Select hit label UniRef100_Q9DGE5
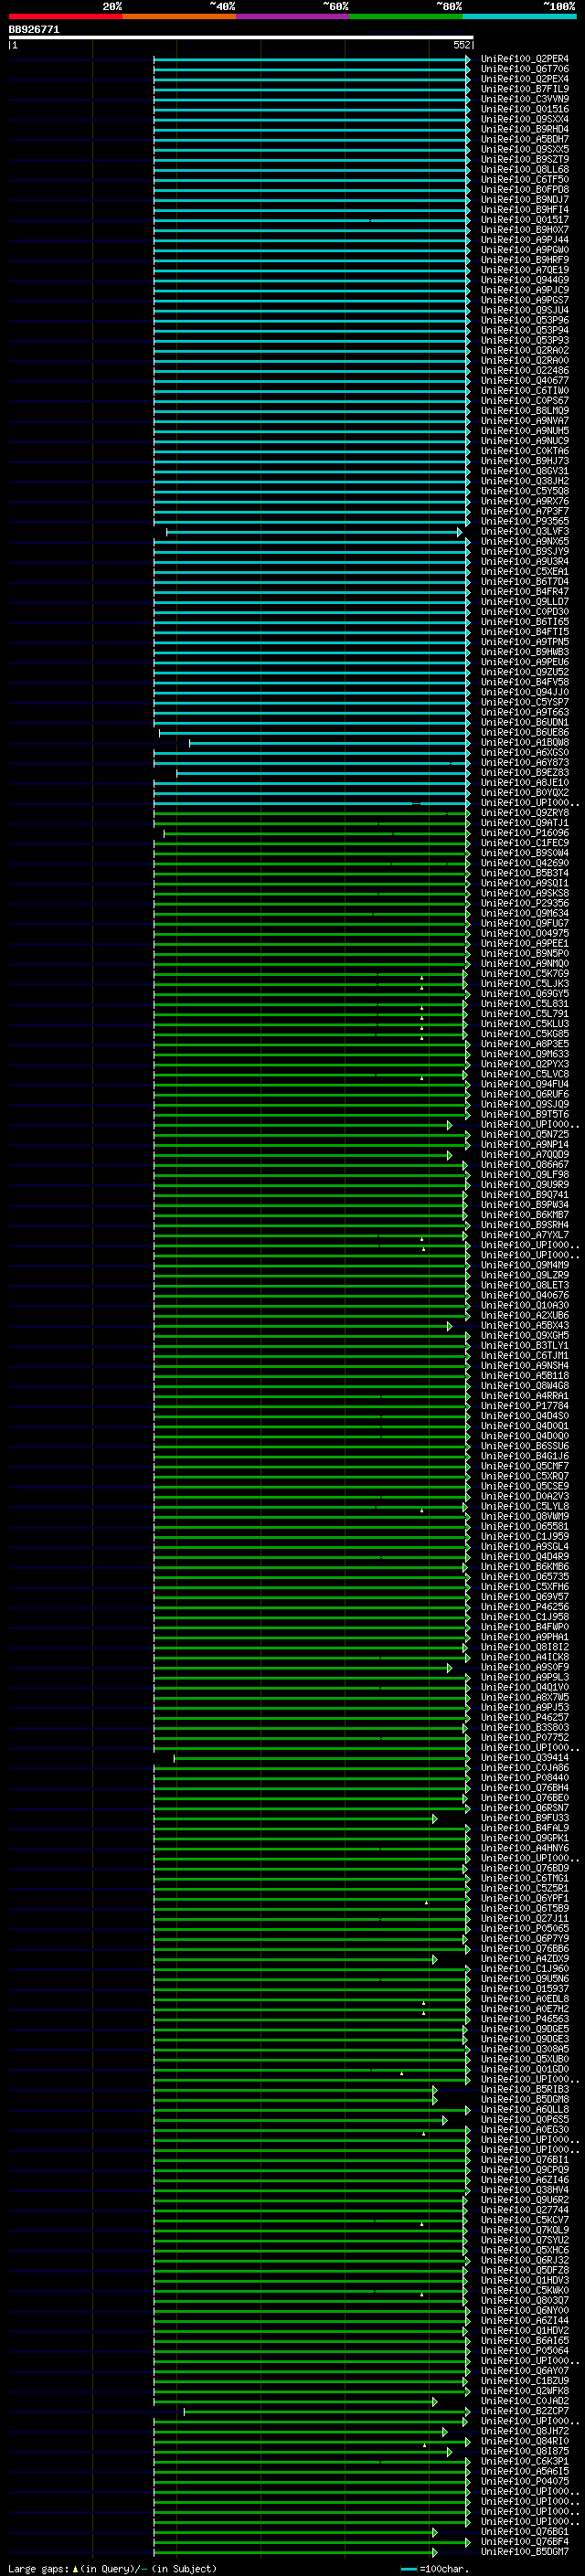Viewport: 585px width, 2576px height. [x=525, y=2029]
